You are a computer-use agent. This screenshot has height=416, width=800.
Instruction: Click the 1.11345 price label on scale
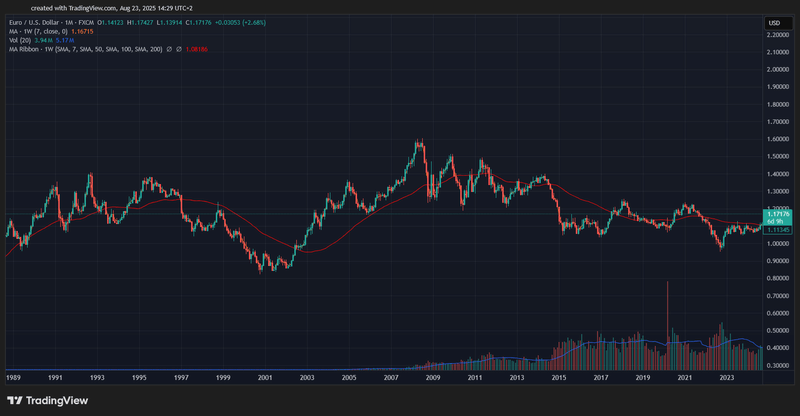click(x=779, y=230)
